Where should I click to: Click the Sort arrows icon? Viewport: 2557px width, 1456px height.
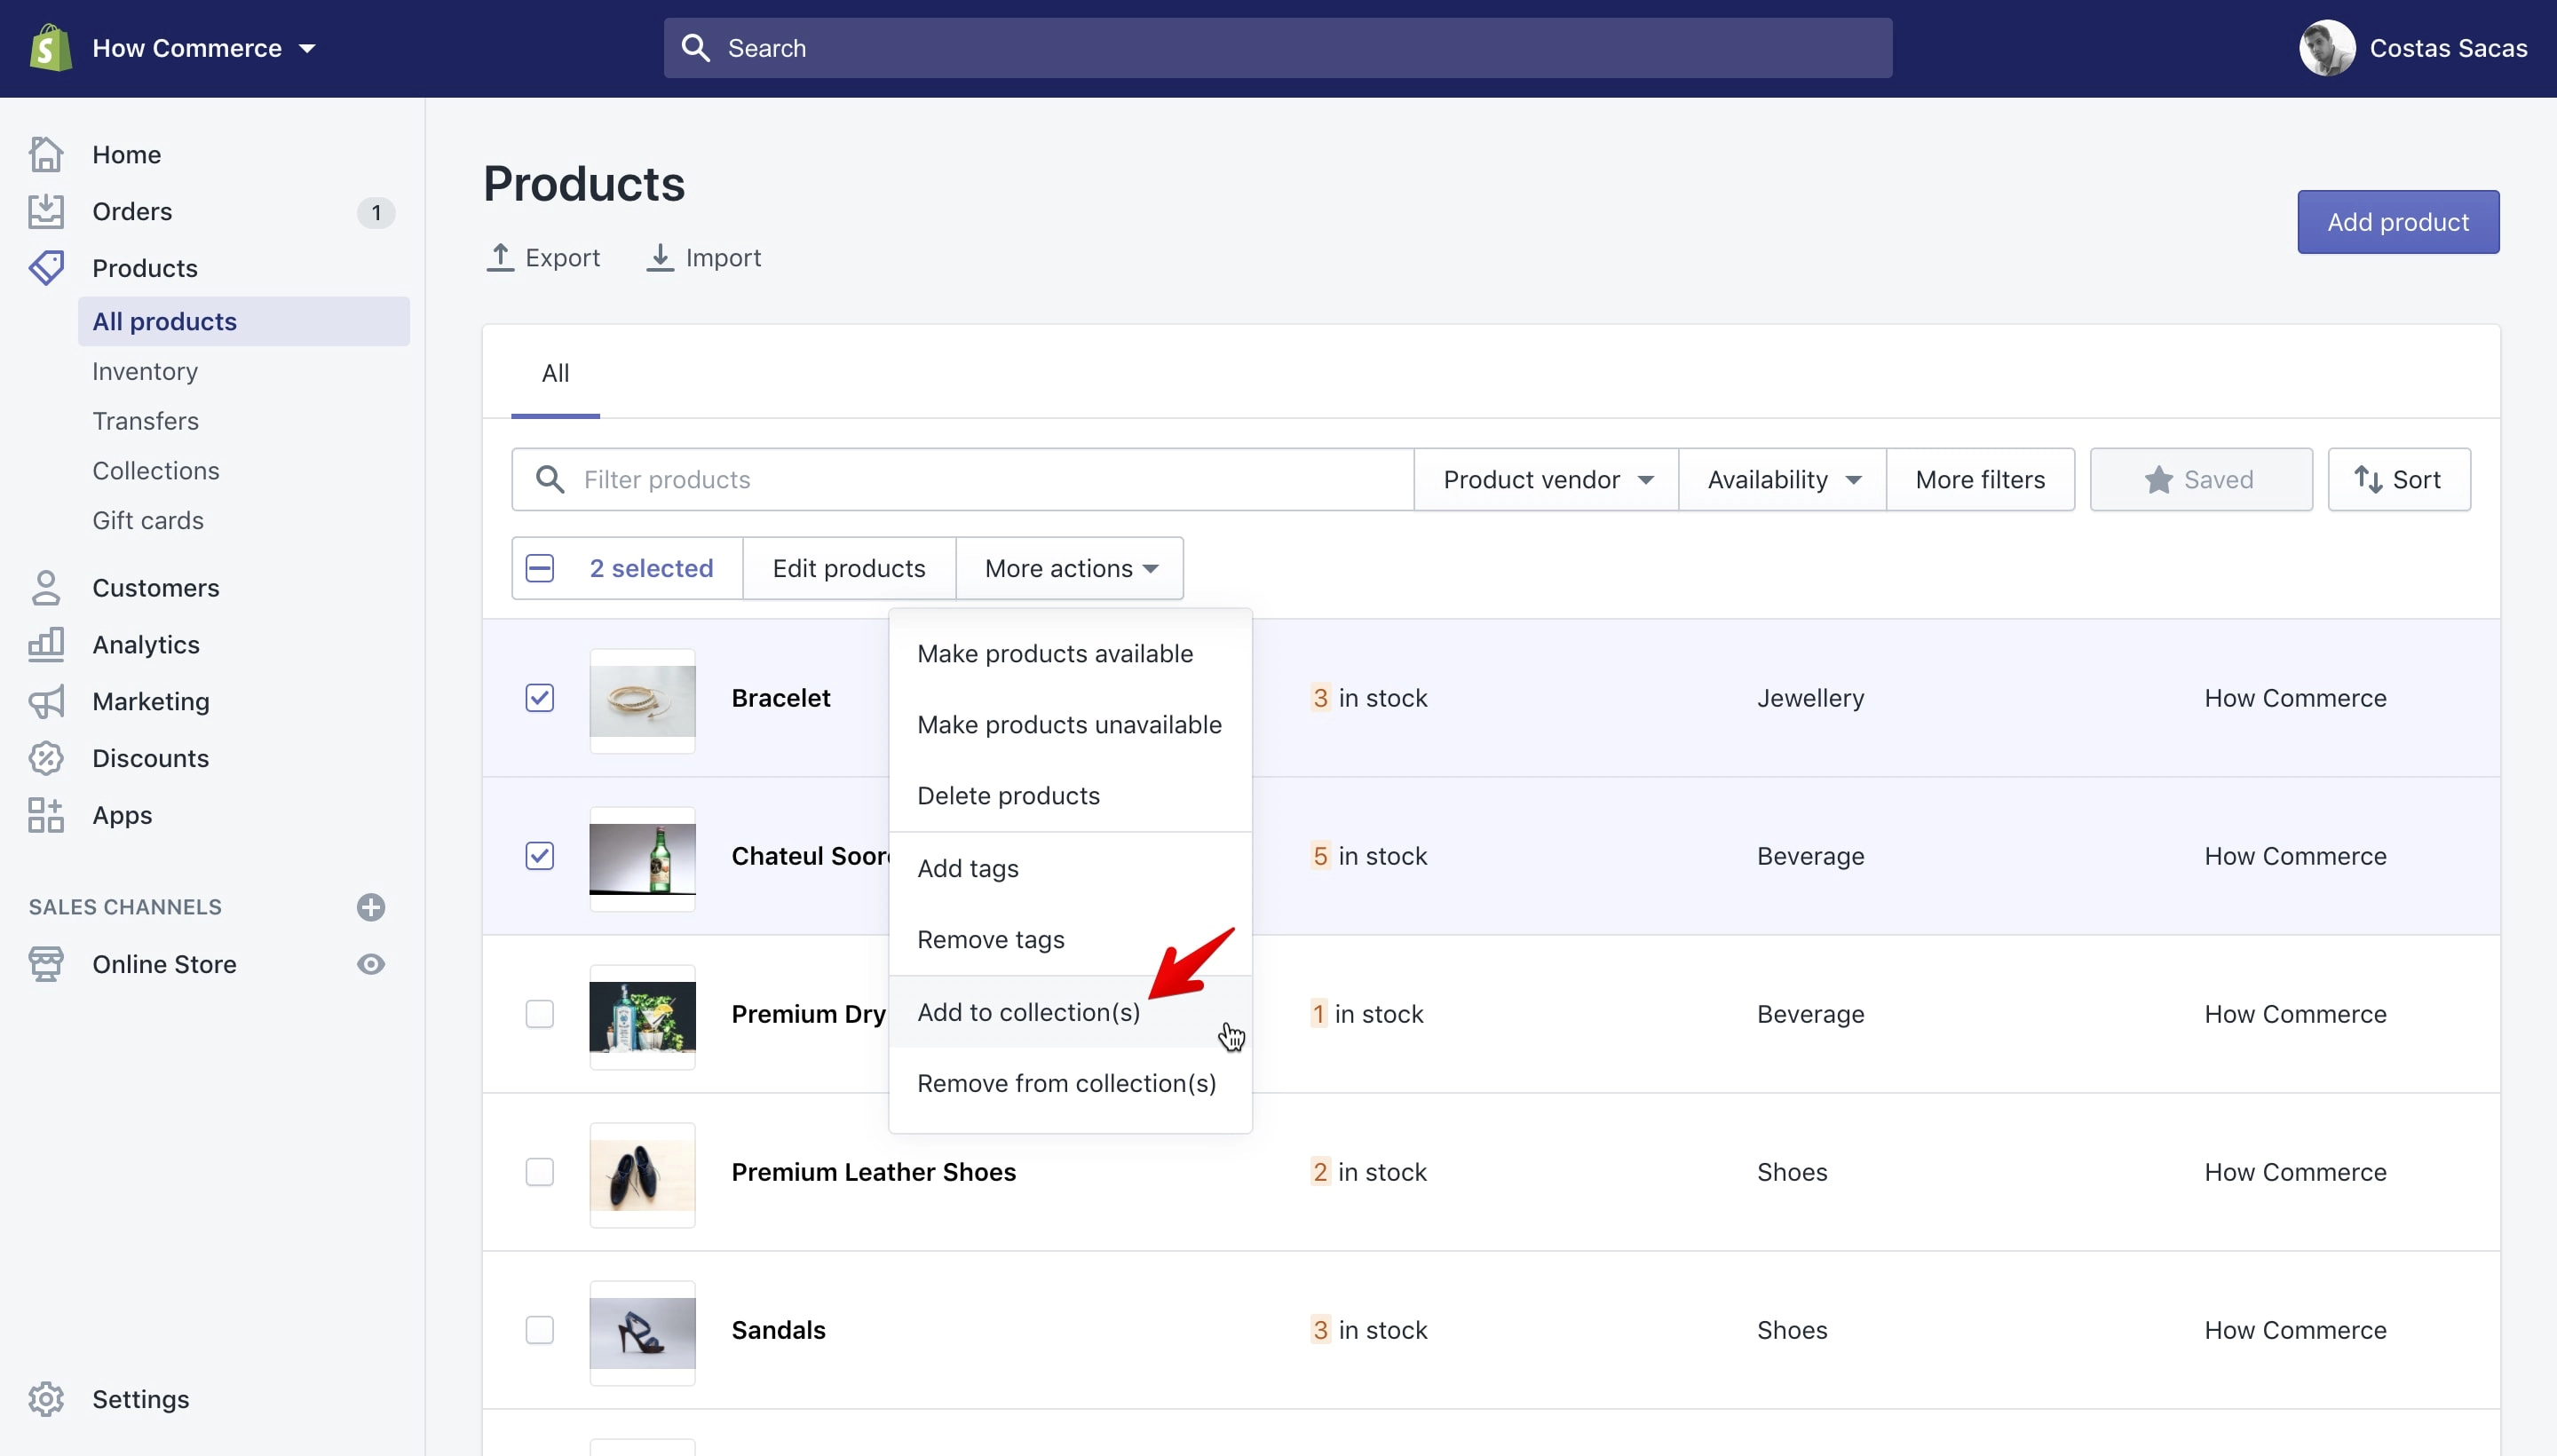tap(2368, 479)
